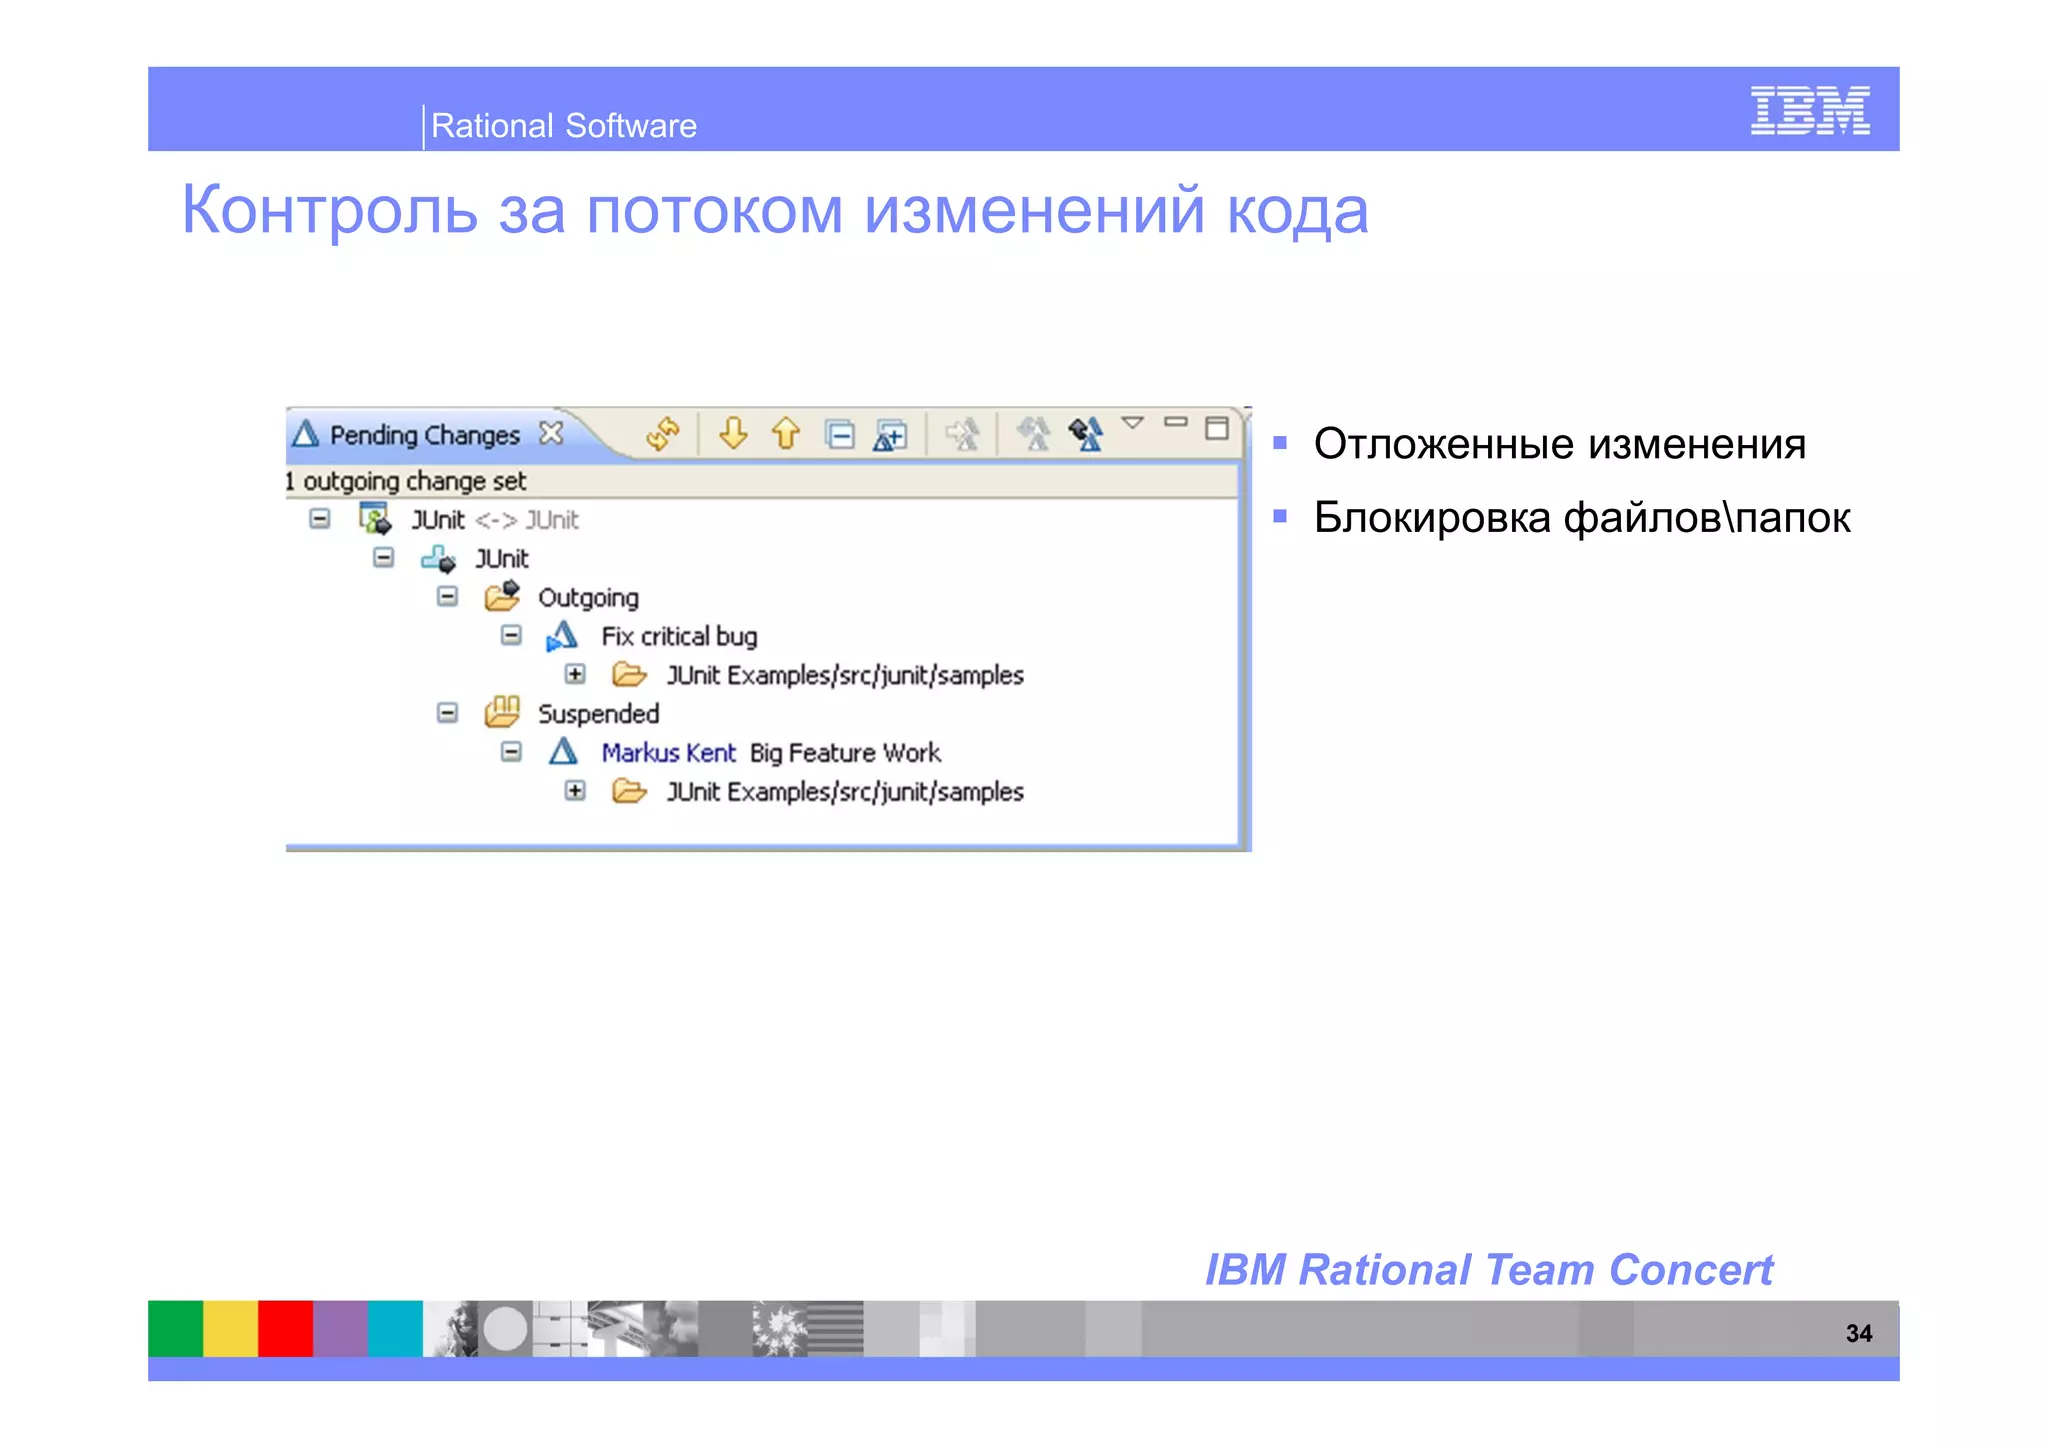Minimize the Pending Changes view
The width and height of the screenshot is (2048, 1448).
click(x=1176, y=422)
